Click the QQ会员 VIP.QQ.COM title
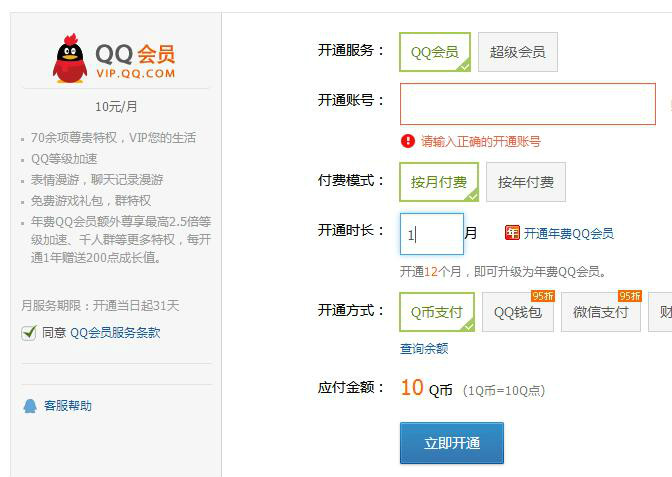672x477 pixels. (135, 60)
